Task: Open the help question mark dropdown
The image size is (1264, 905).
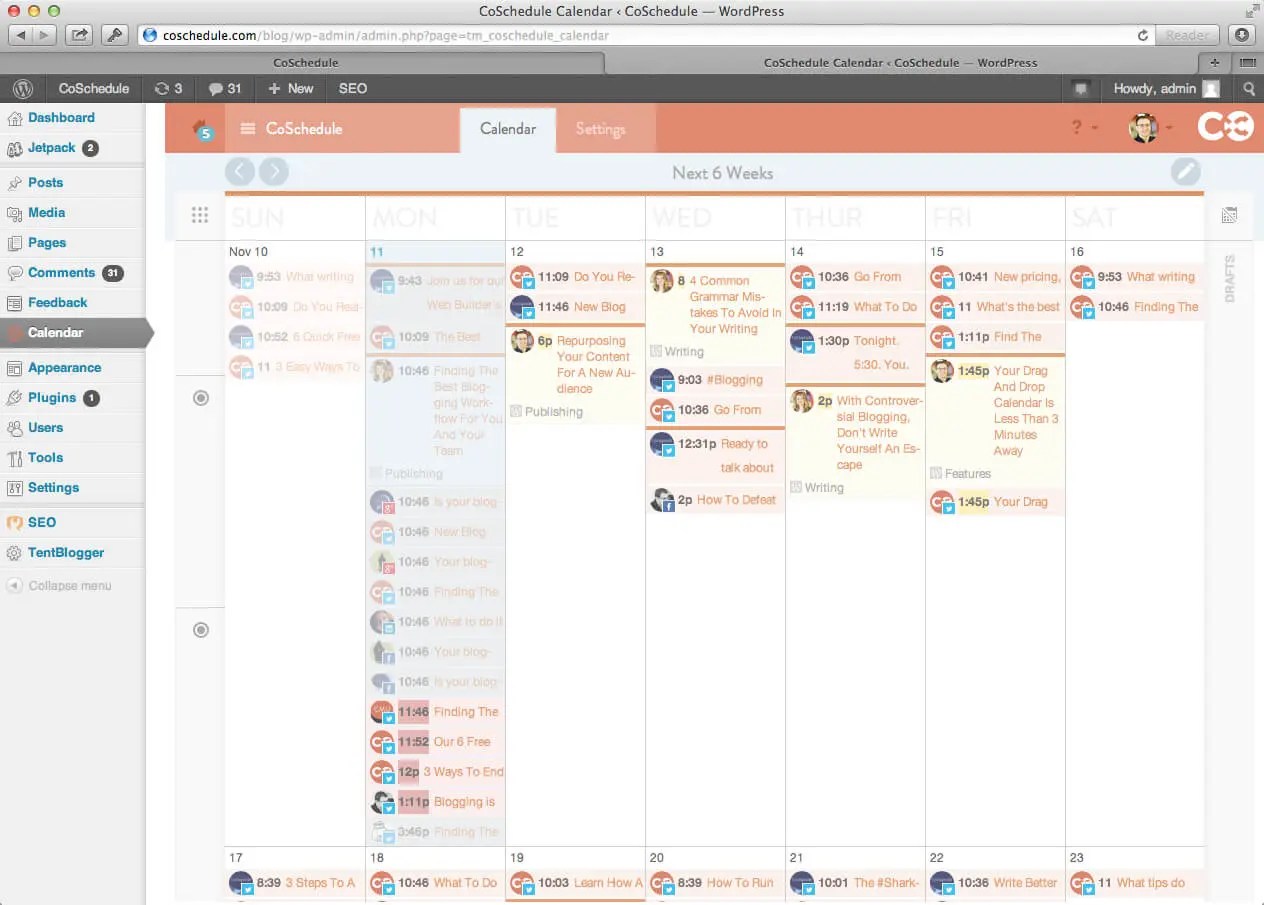Action: coord(1076,128)
